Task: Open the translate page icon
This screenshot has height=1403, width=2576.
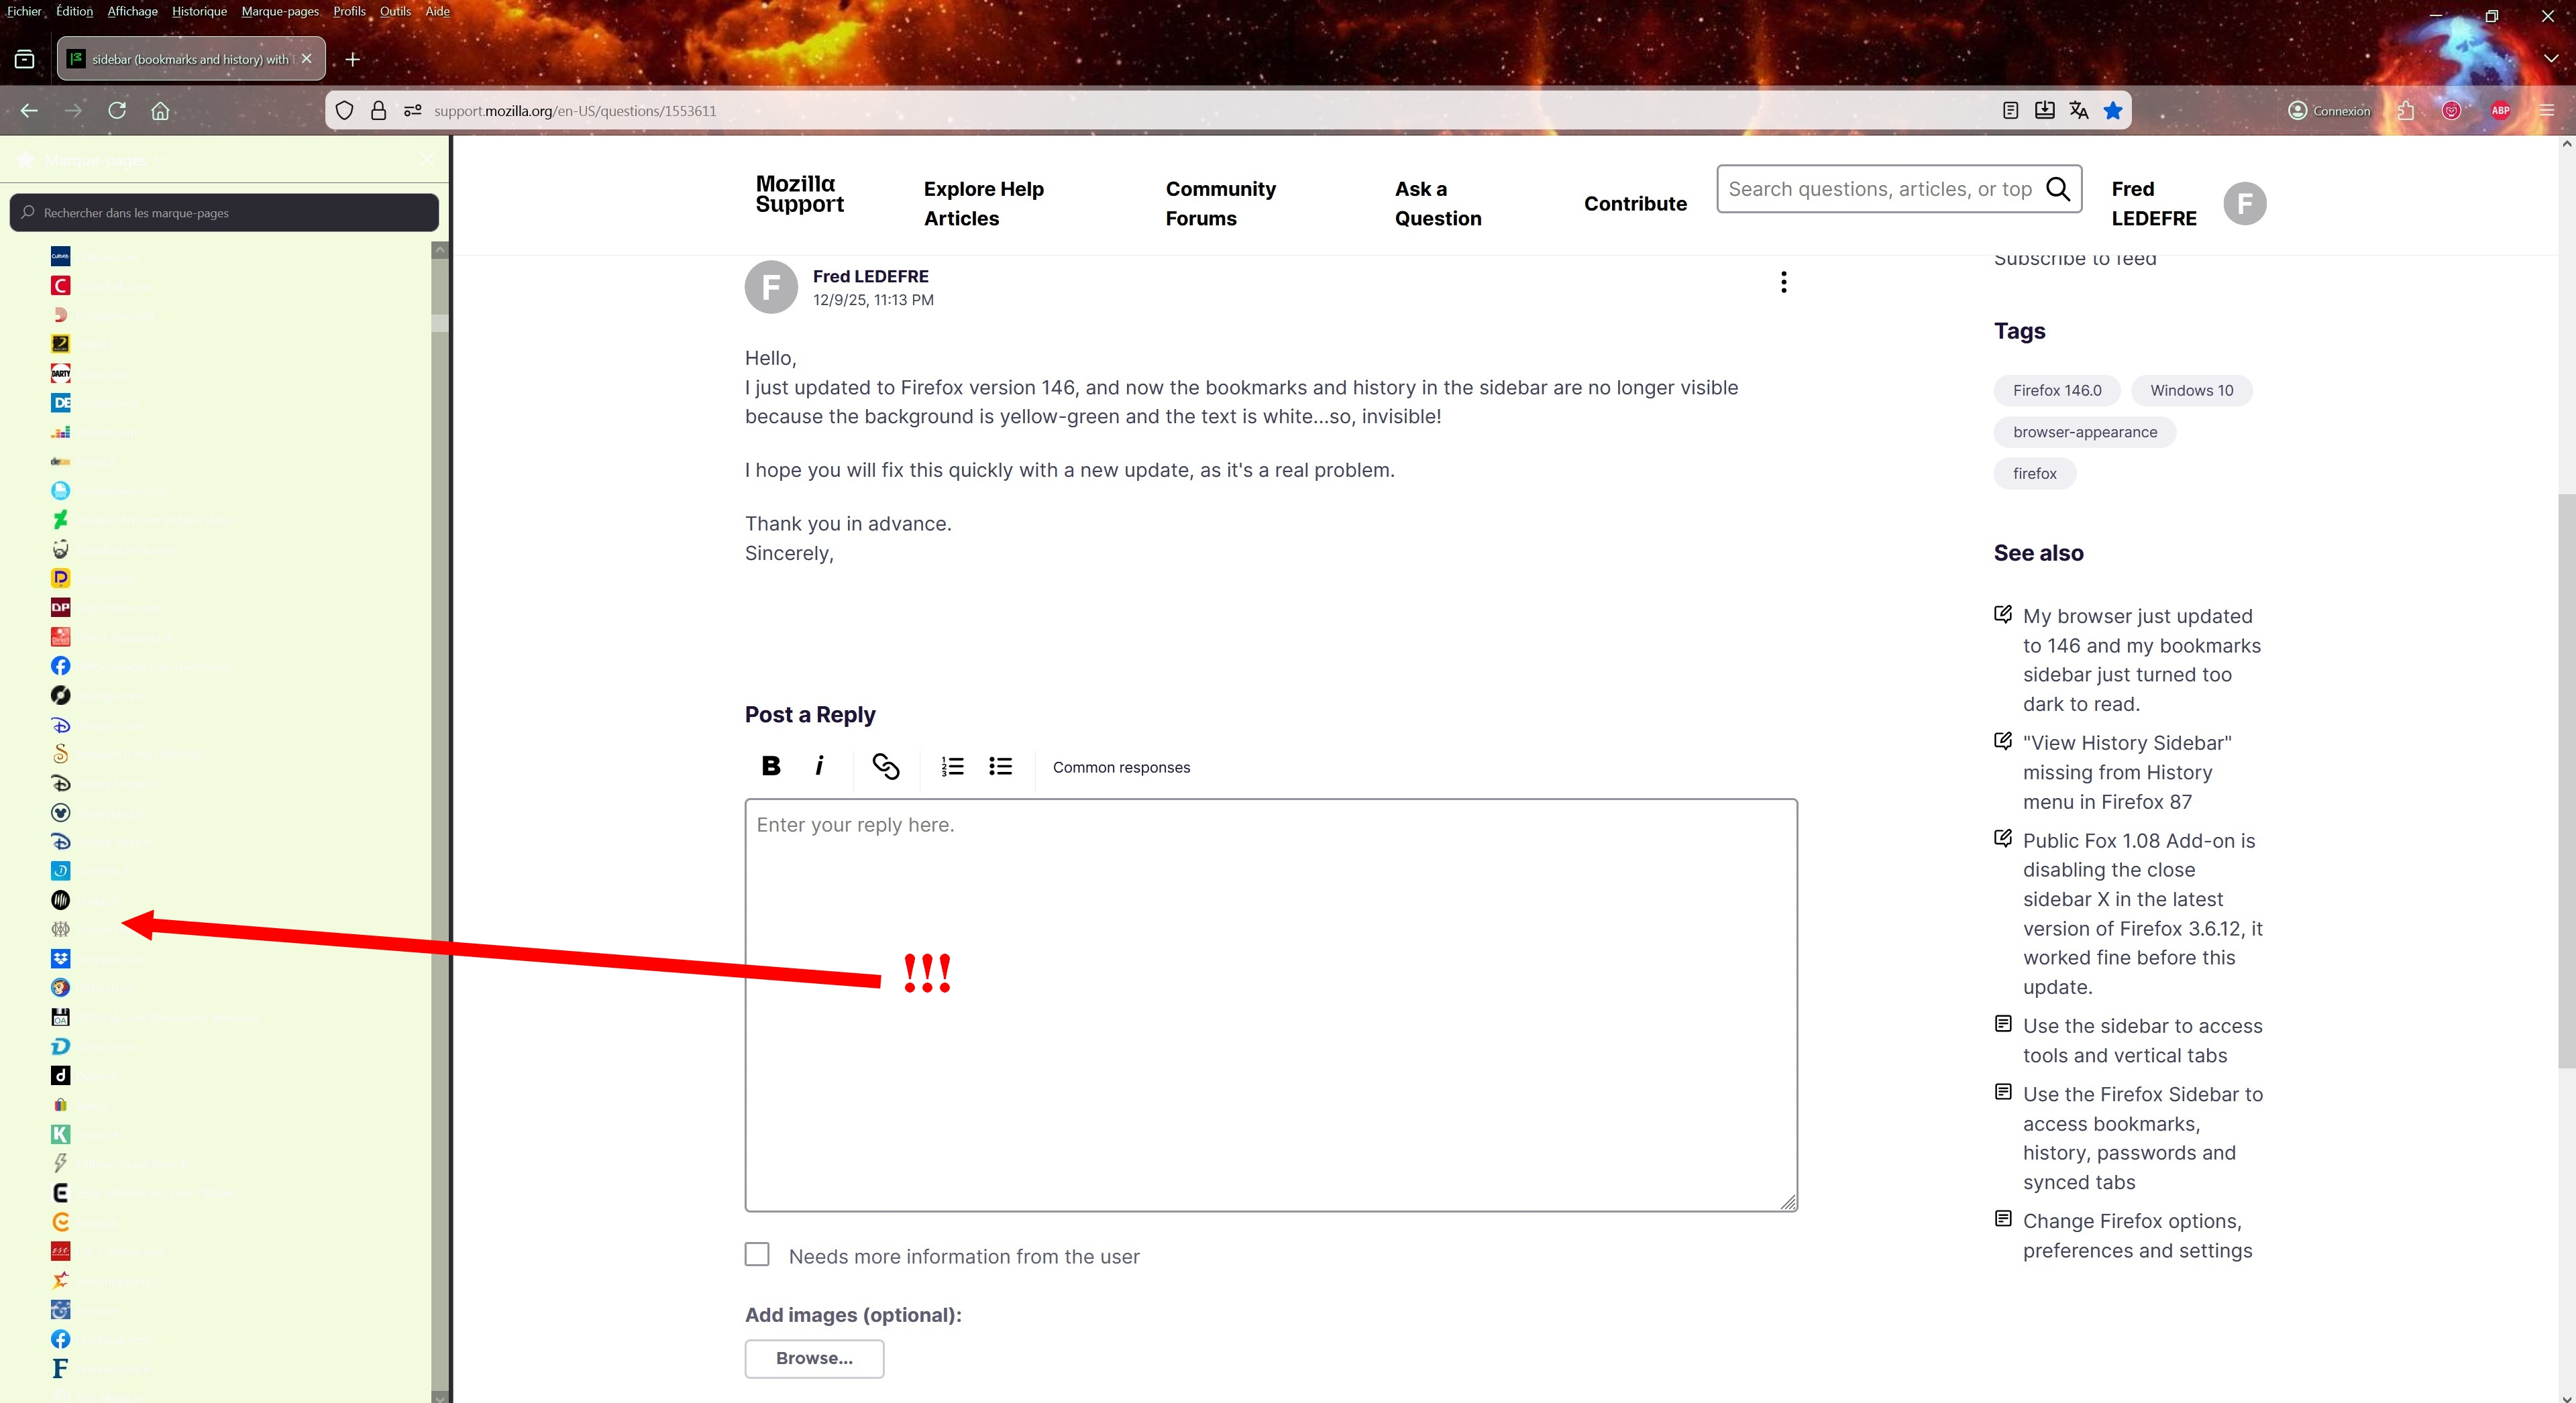Action: [2078, 111]
